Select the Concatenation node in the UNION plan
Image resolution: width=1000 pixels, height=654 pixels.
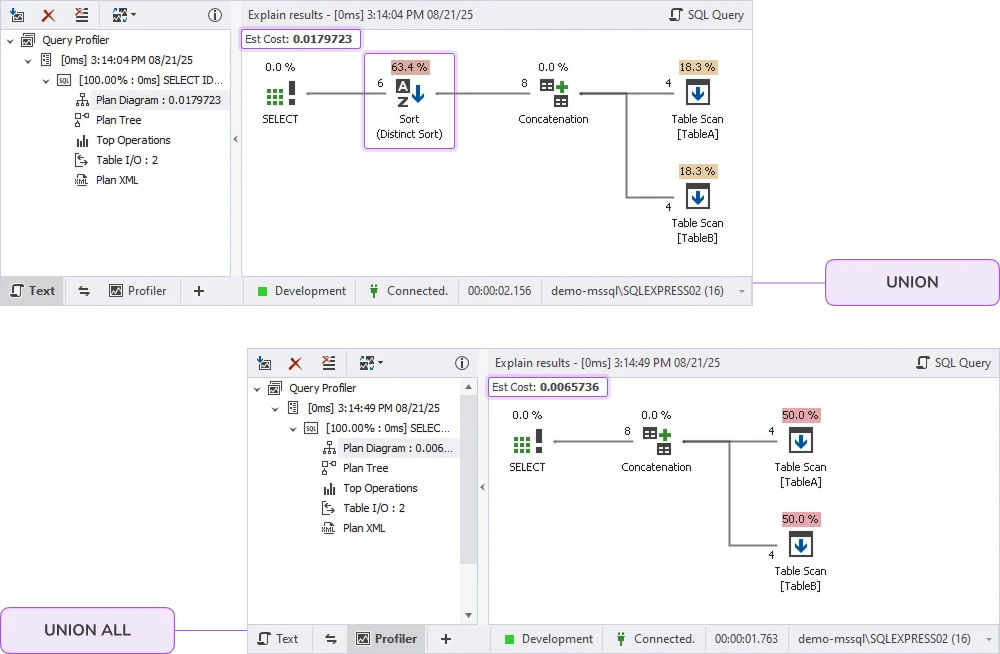pyautogui.click(x=553, y=94)
